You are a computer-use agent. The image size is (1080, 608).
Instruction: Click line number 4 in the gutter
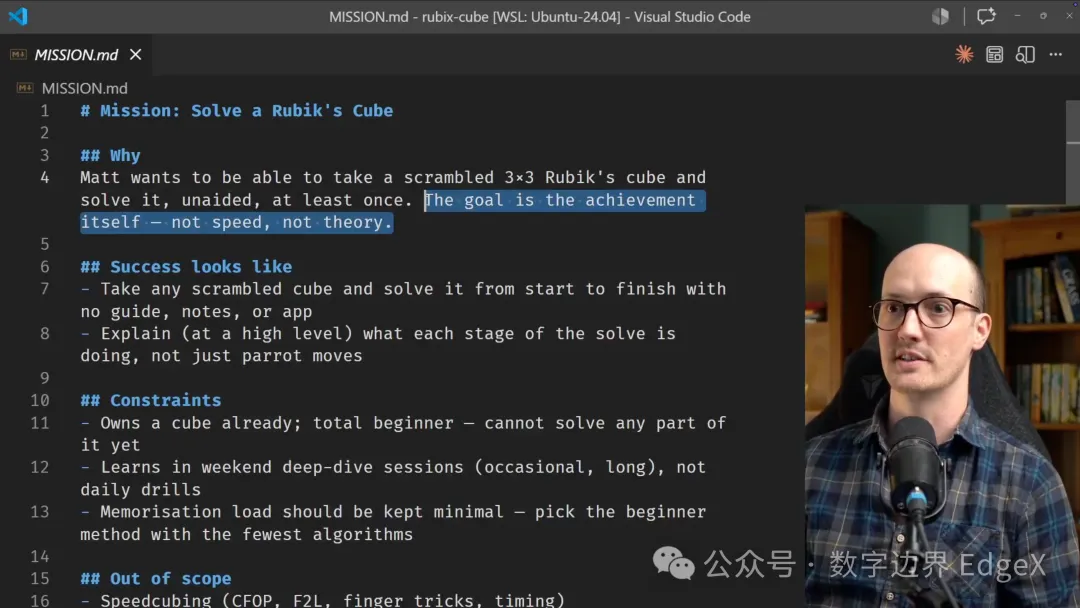(44, 178)
